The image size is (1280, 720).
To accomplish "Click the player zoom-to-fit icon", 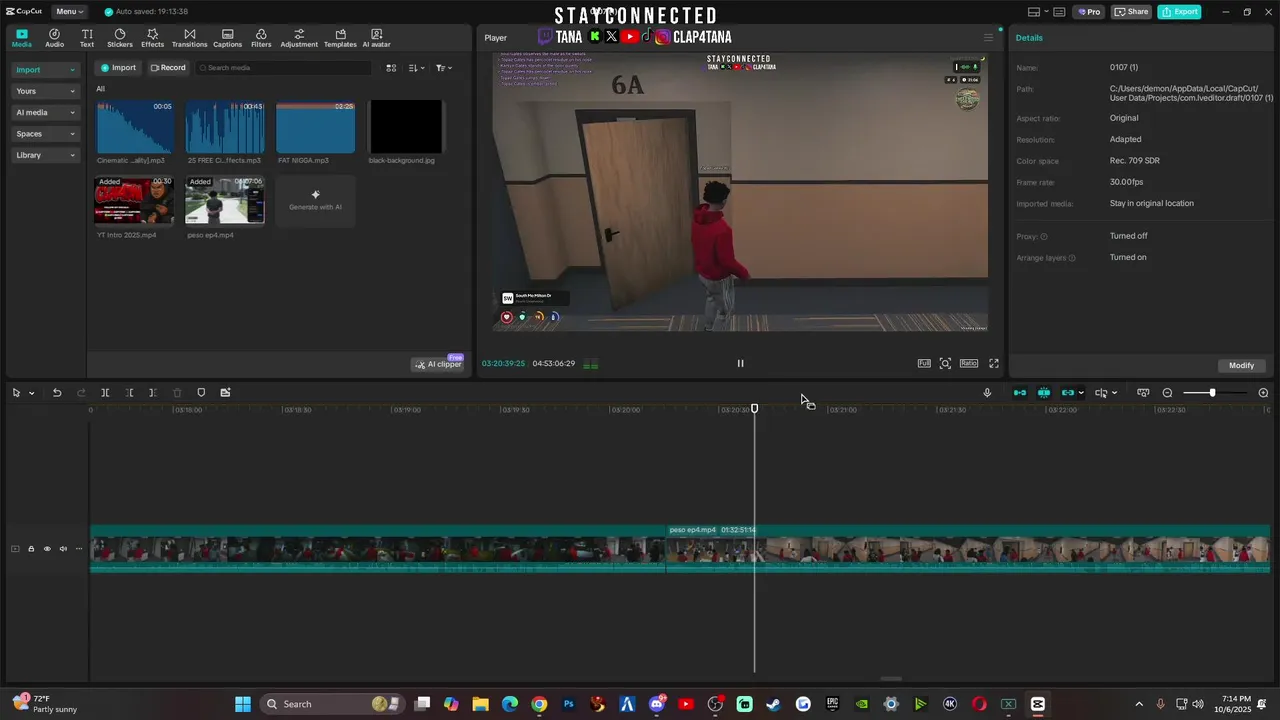I will coord(945,364).
